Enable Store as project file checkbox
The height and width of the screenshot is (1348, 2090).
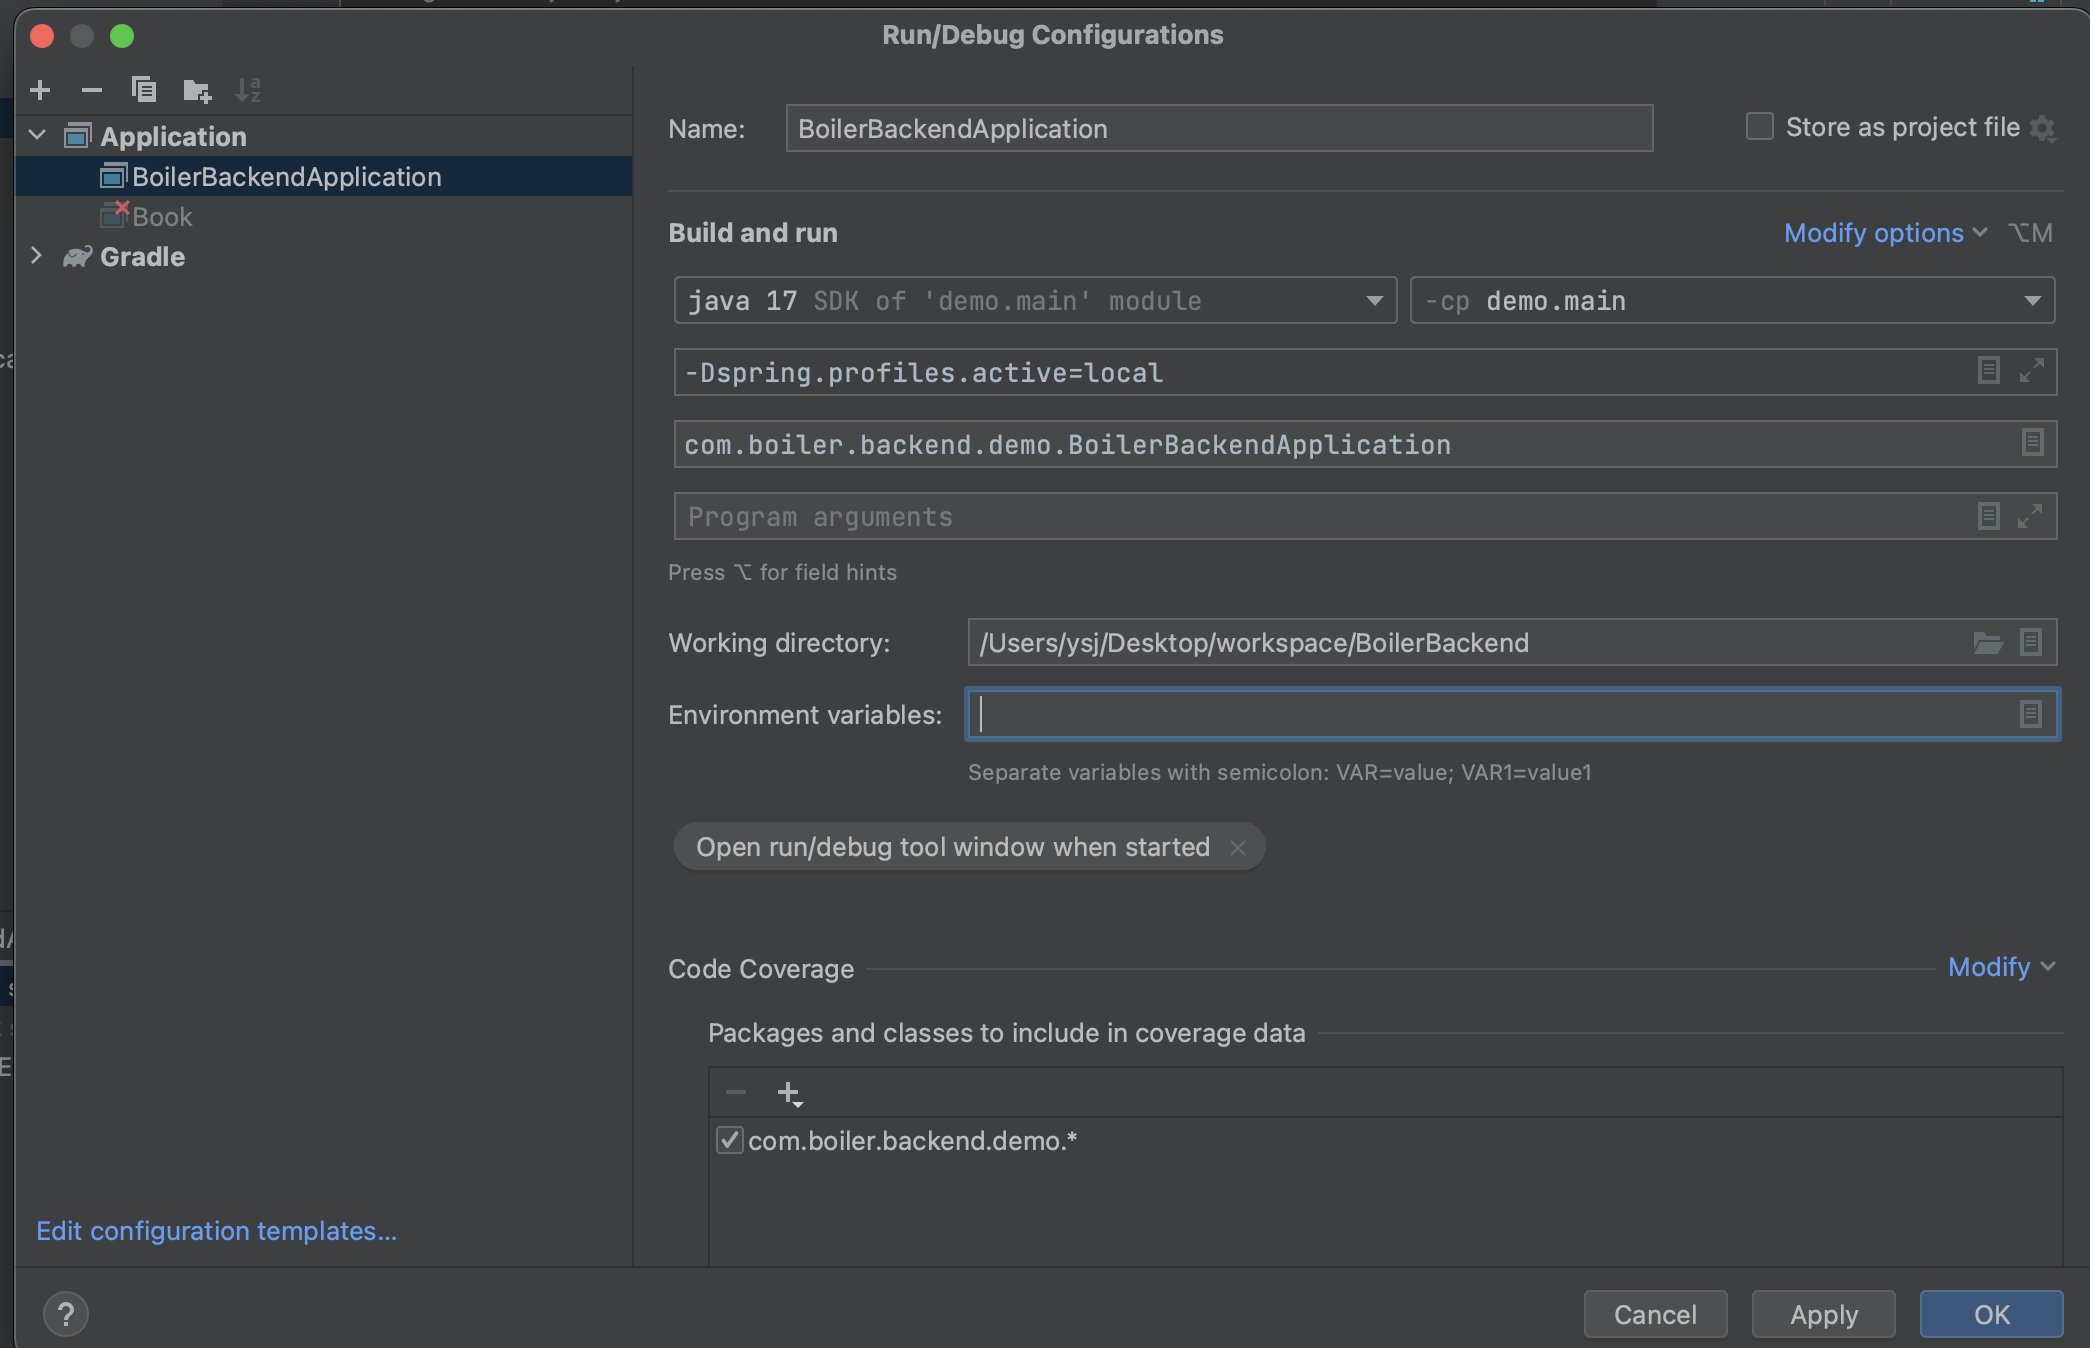[1759, 127]
